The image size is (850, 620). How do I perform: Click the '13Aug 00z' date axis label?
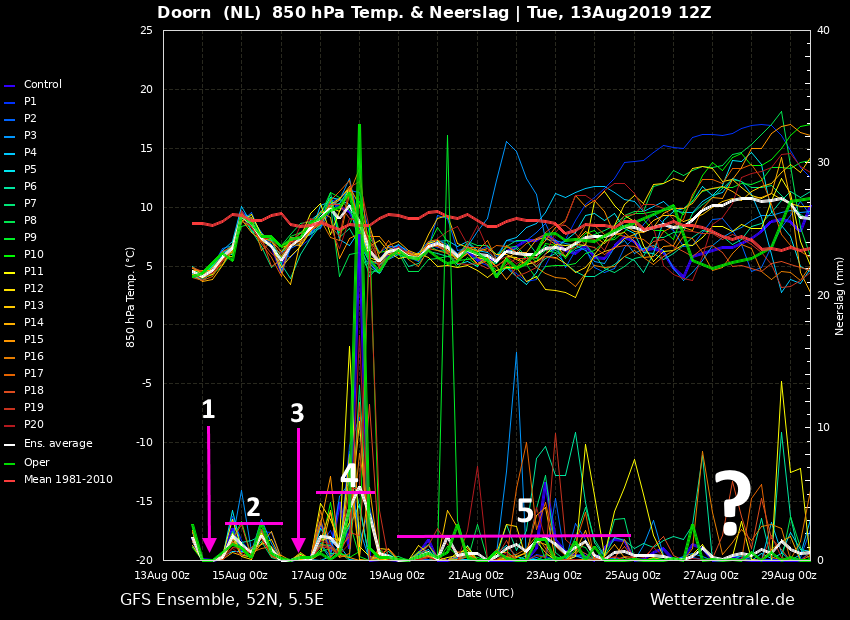click(x=162, y=576)
